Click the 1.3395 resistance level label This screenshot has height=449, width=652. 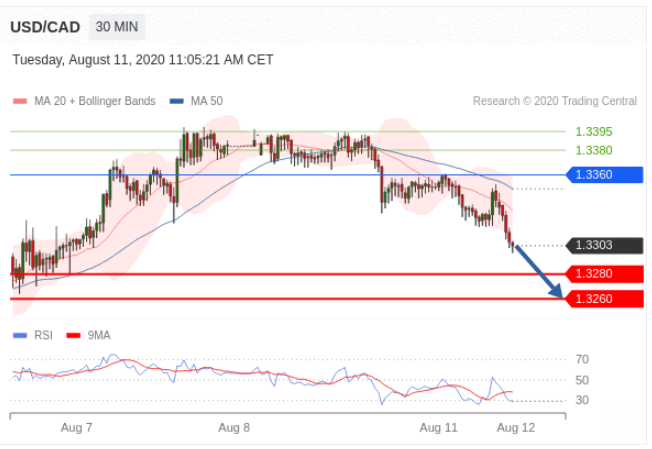594,132
